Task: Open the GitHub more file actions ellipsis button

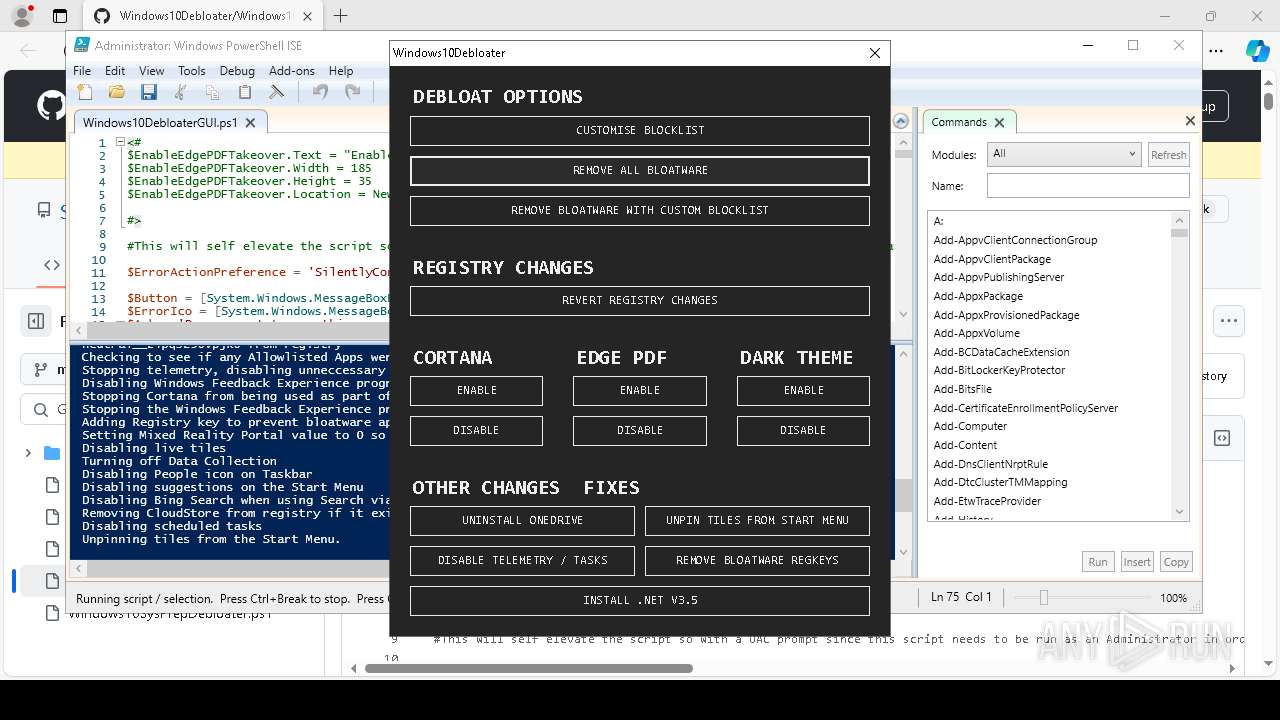Action: click(1229, 321)
